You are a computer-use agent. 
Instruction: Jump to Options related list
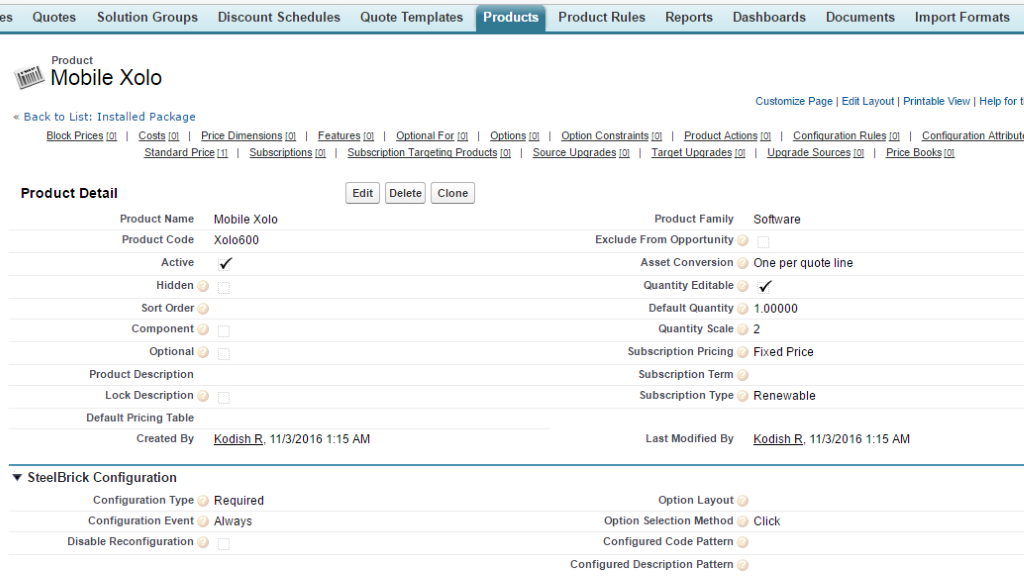[x=515, y=136]
